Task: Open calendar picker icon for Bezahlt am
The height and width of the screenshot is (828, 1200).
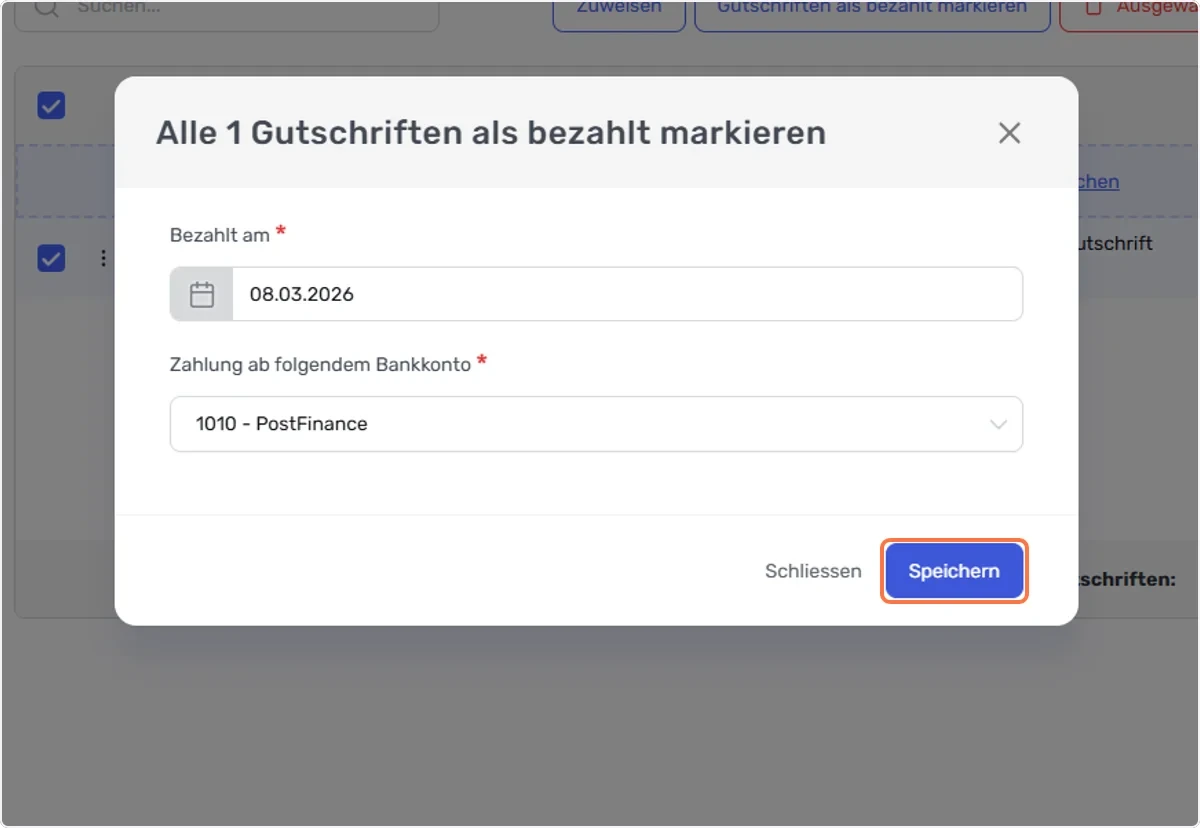Action: coord(202,294)
